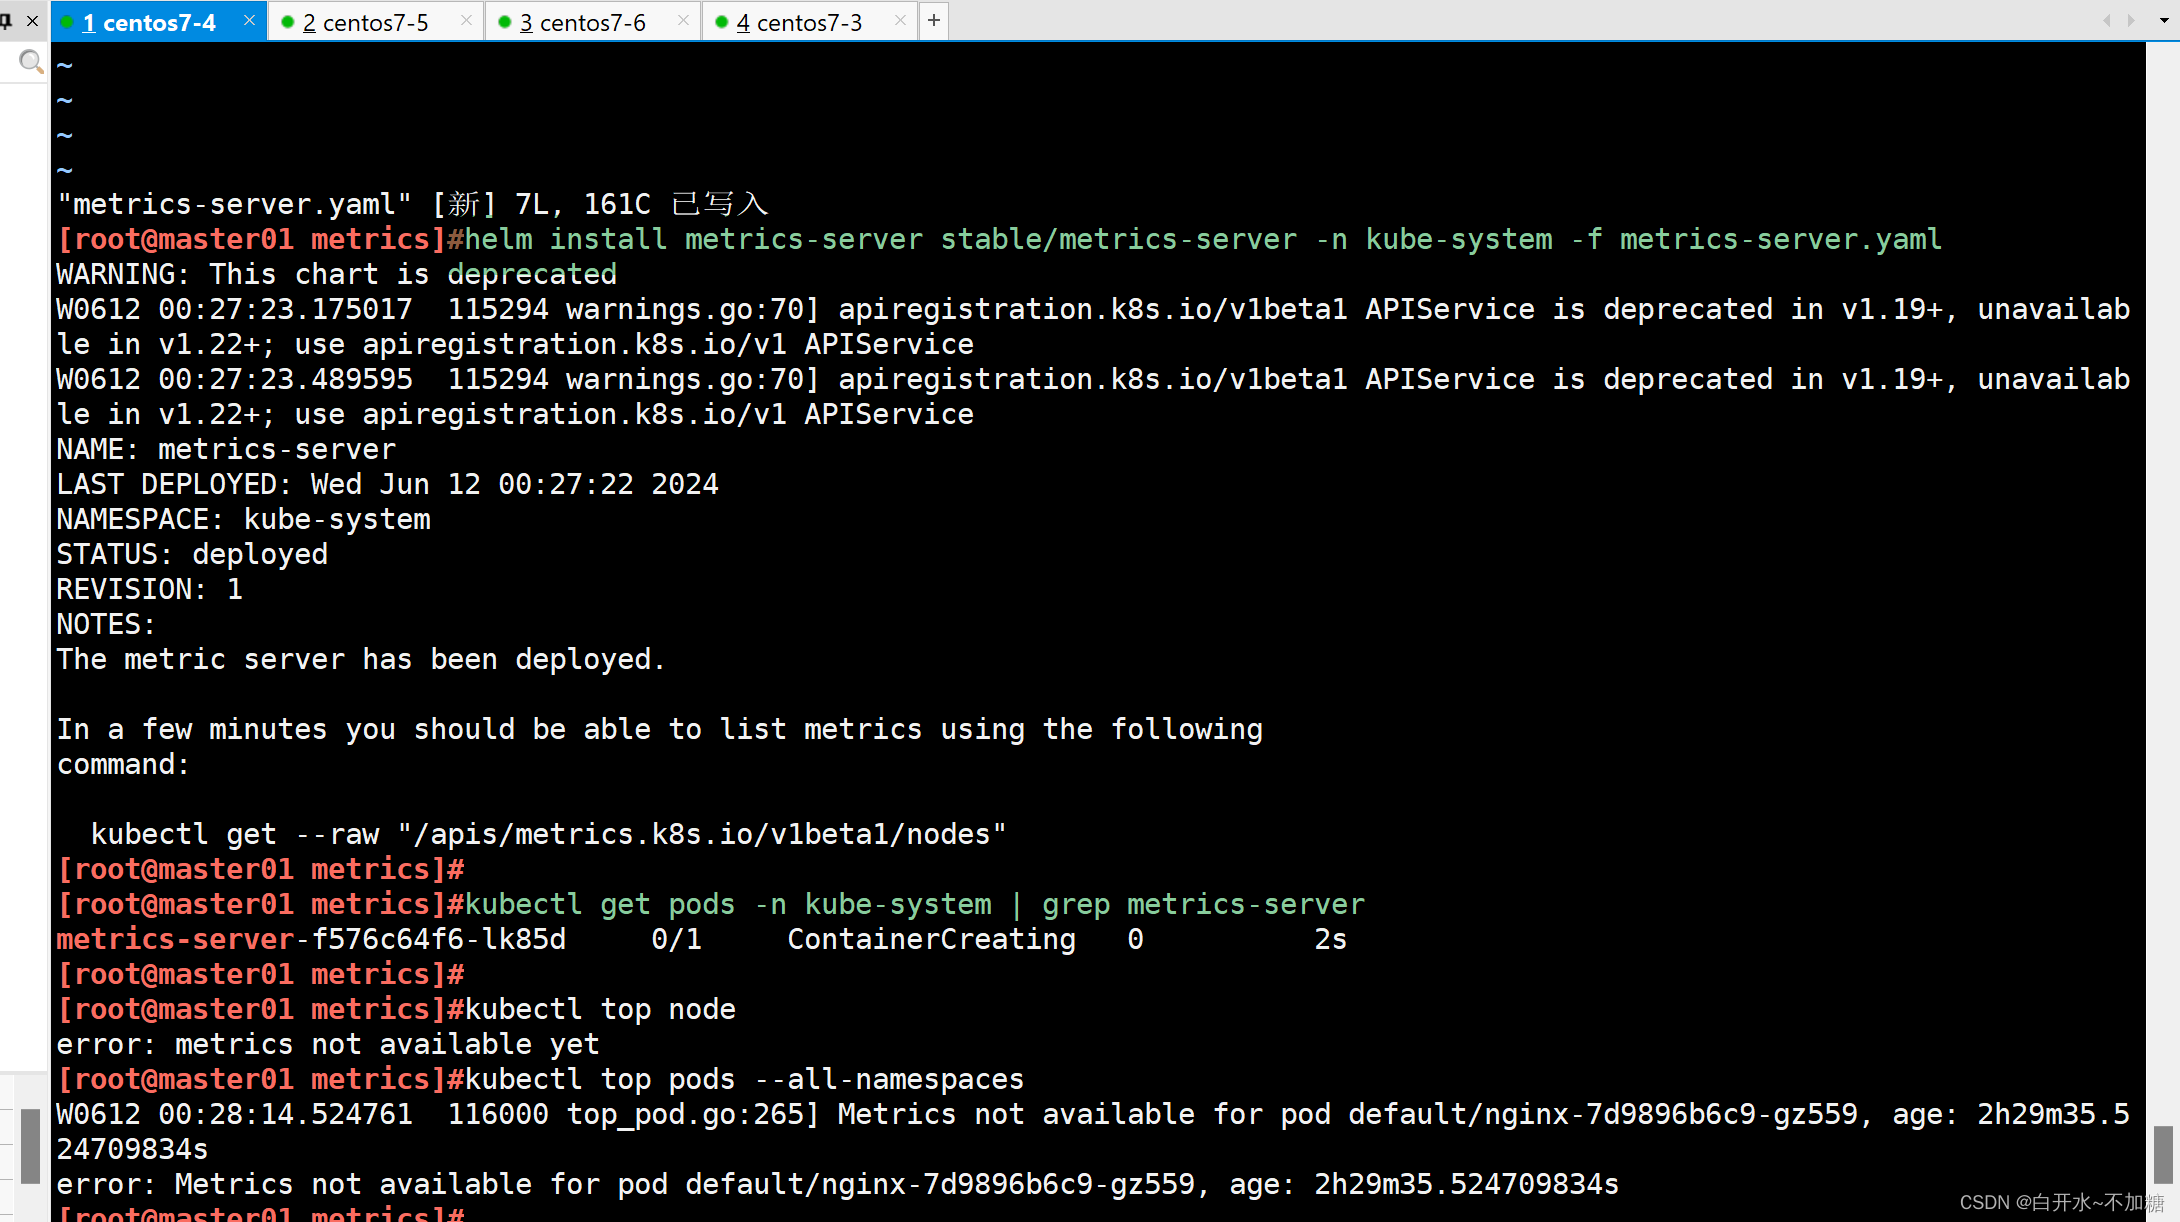Click the magnifier search icon
The image size is (2180, 1222).
[31, 62]
